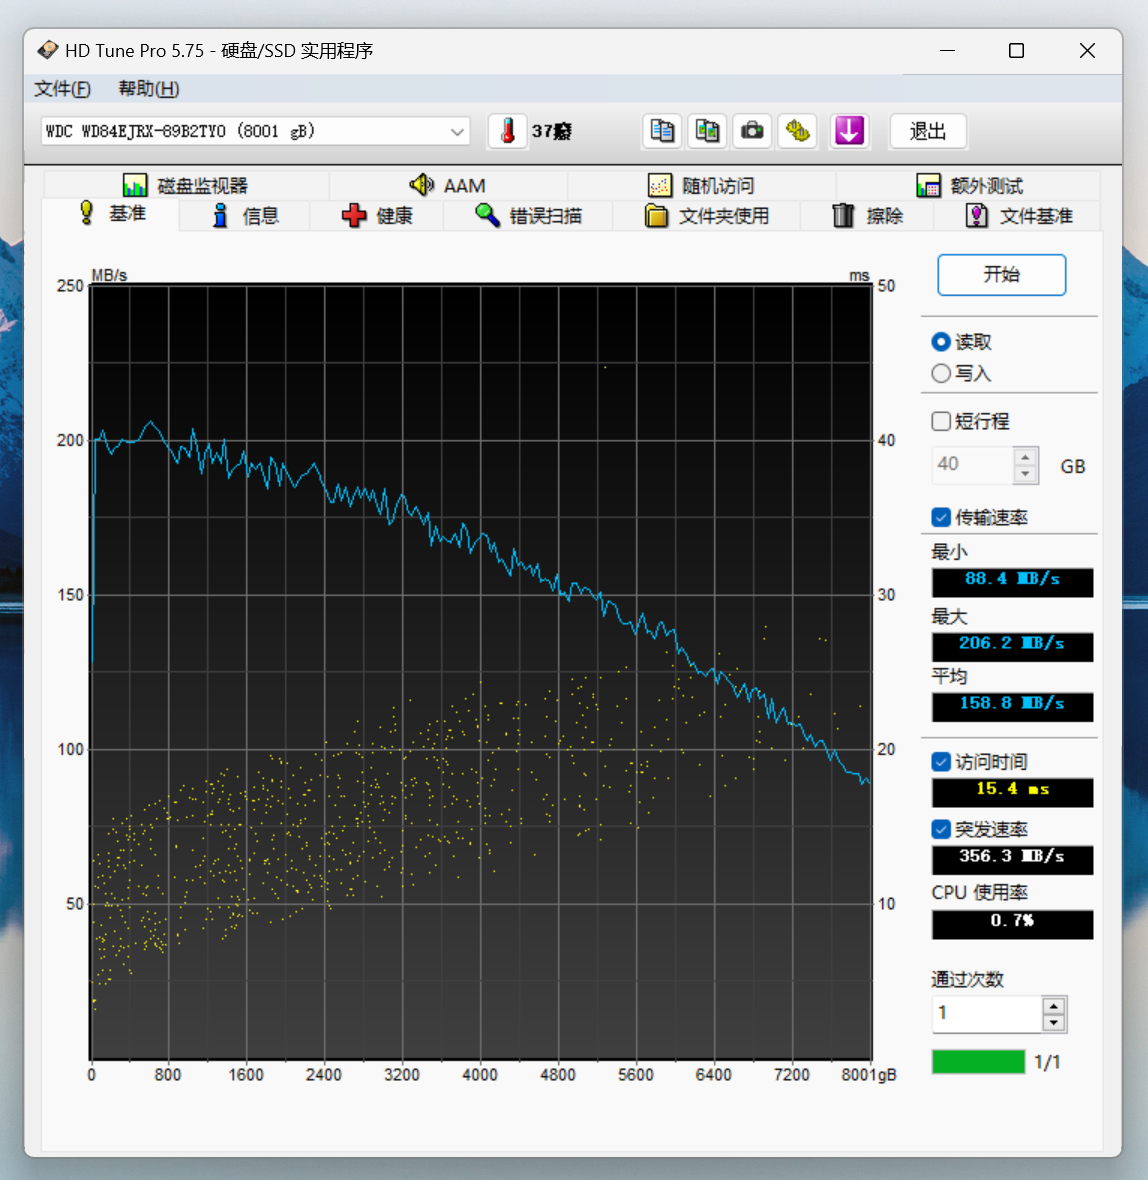Click the benchmark graph area
This screenshot has width=1148, height=1180.
[481, 672]
